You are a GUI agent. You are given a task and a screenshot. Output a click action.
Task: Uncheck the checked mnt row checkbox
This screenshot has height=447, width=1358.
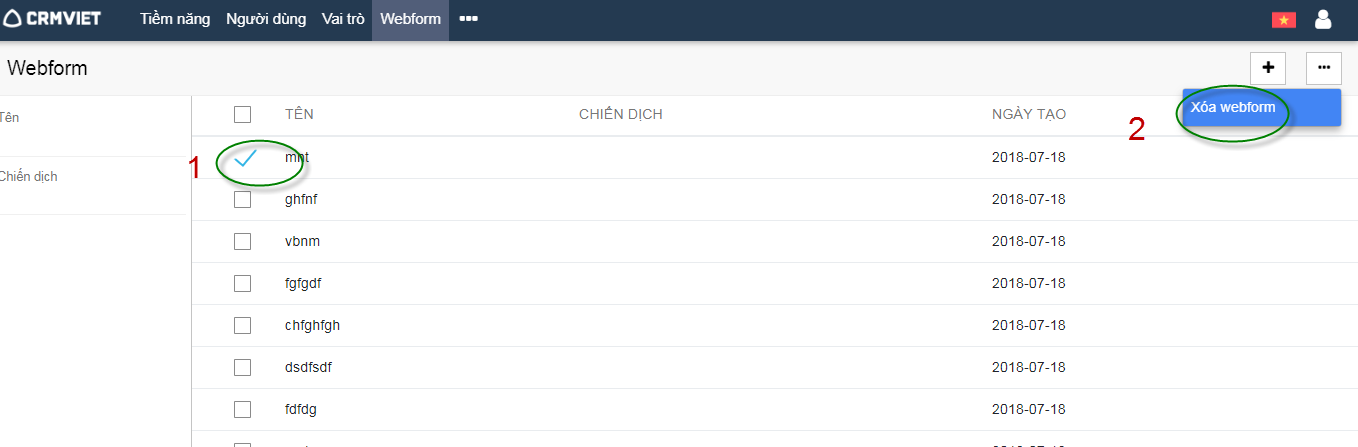pyautogui.click(x=245, y=158)
